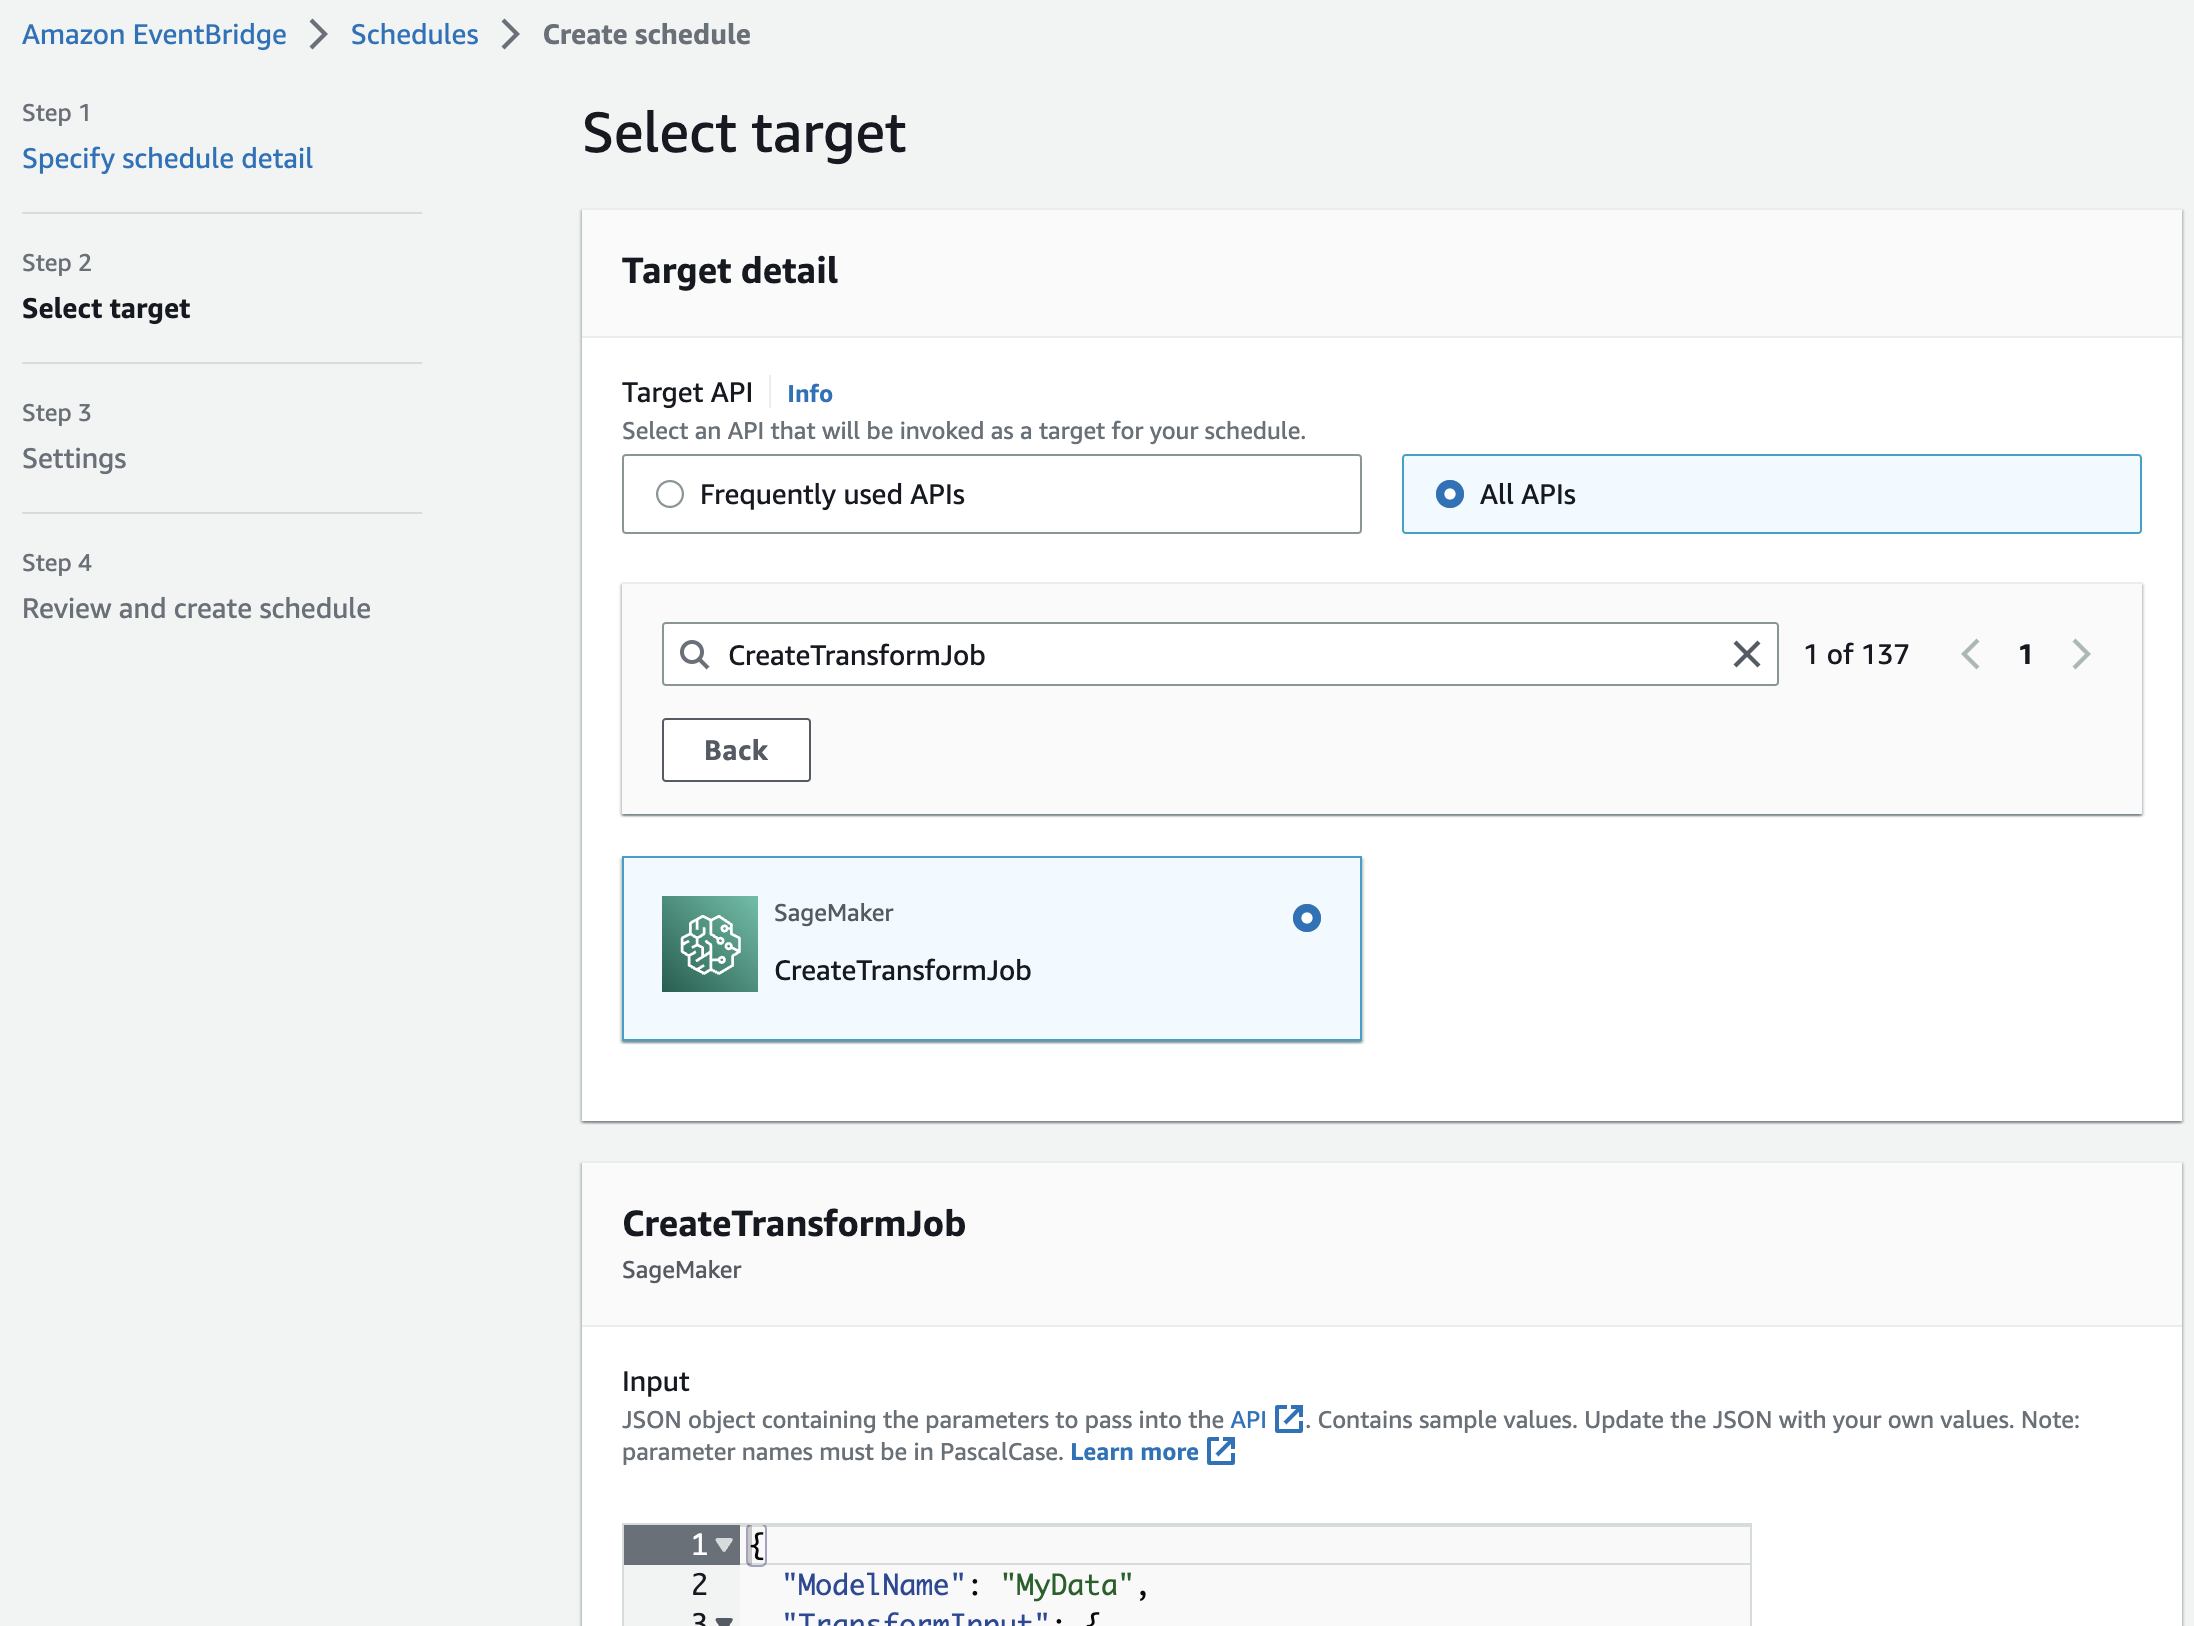The height and width of the screenshot is (1626, 2194).
Task: Click the 1 of 137 results count
Action: (x=1856, y=654)
